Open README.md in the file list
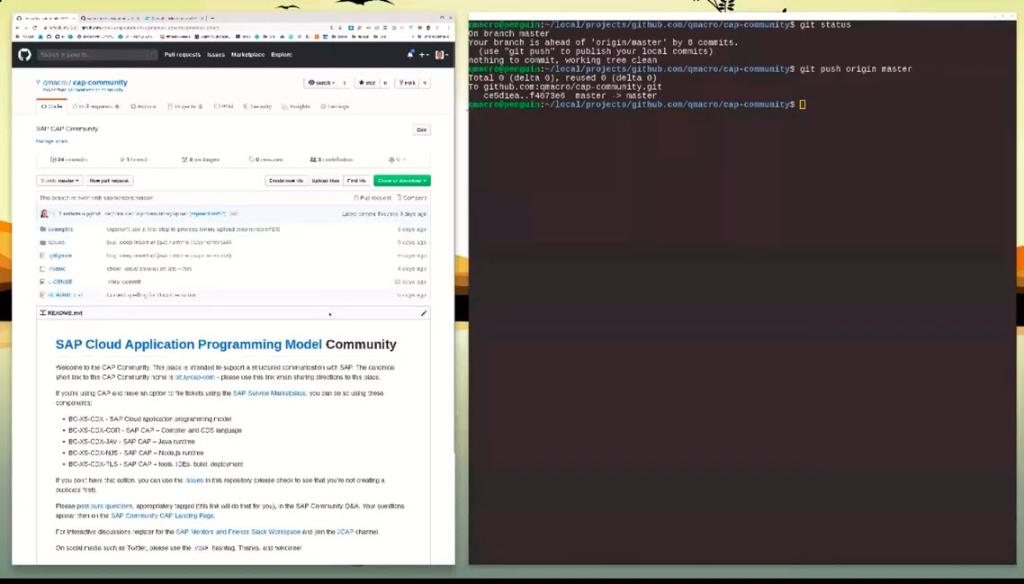Image resolution: width=1024 pixels, height=584 pixels. [65, 295]
